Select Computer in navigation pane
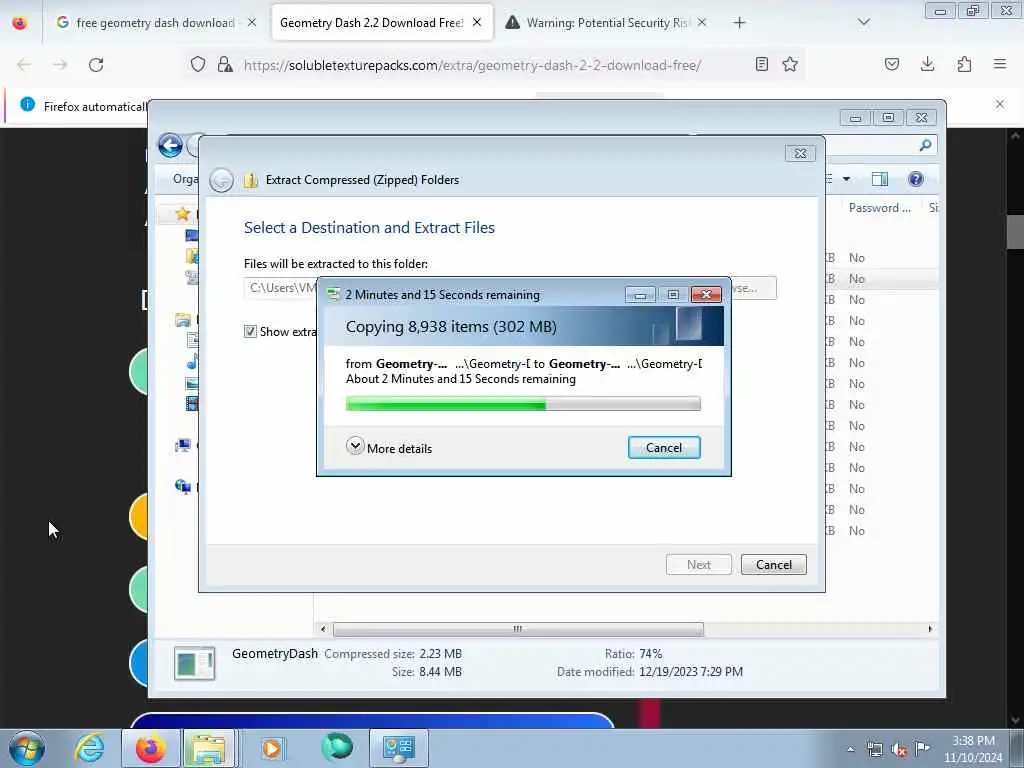The image size is (1024, 768). click(x=183, y=445)
